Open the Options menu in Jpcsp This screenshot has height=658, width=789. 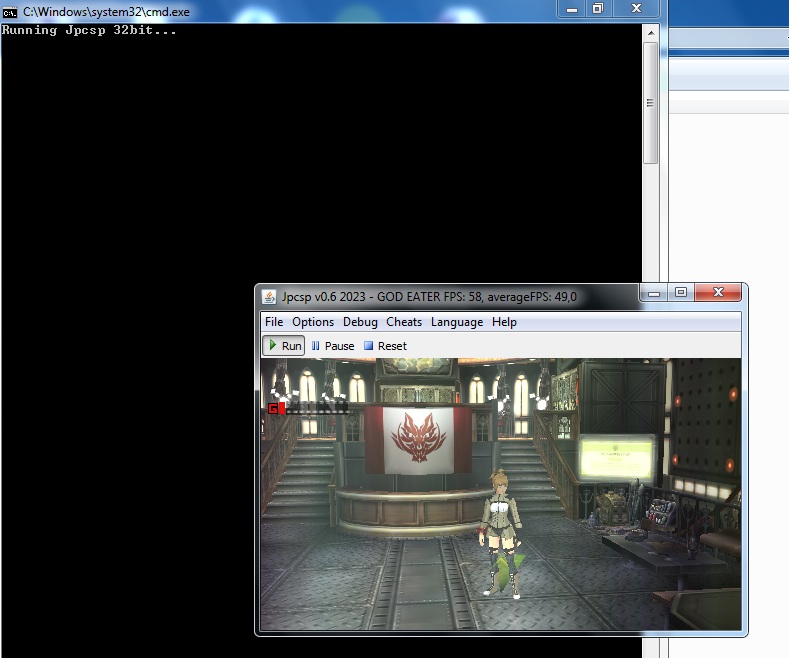pyautogui.click(x=312, y=322)
